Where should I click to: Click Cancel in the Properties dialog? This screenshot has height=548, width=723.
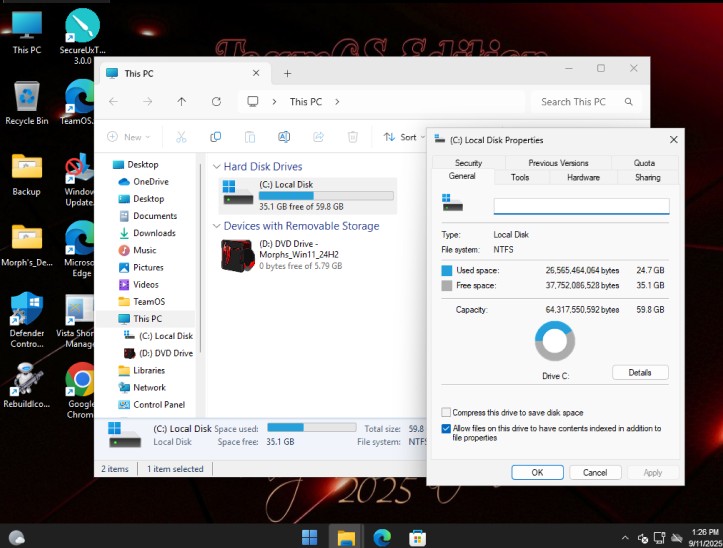coord(595,472)
